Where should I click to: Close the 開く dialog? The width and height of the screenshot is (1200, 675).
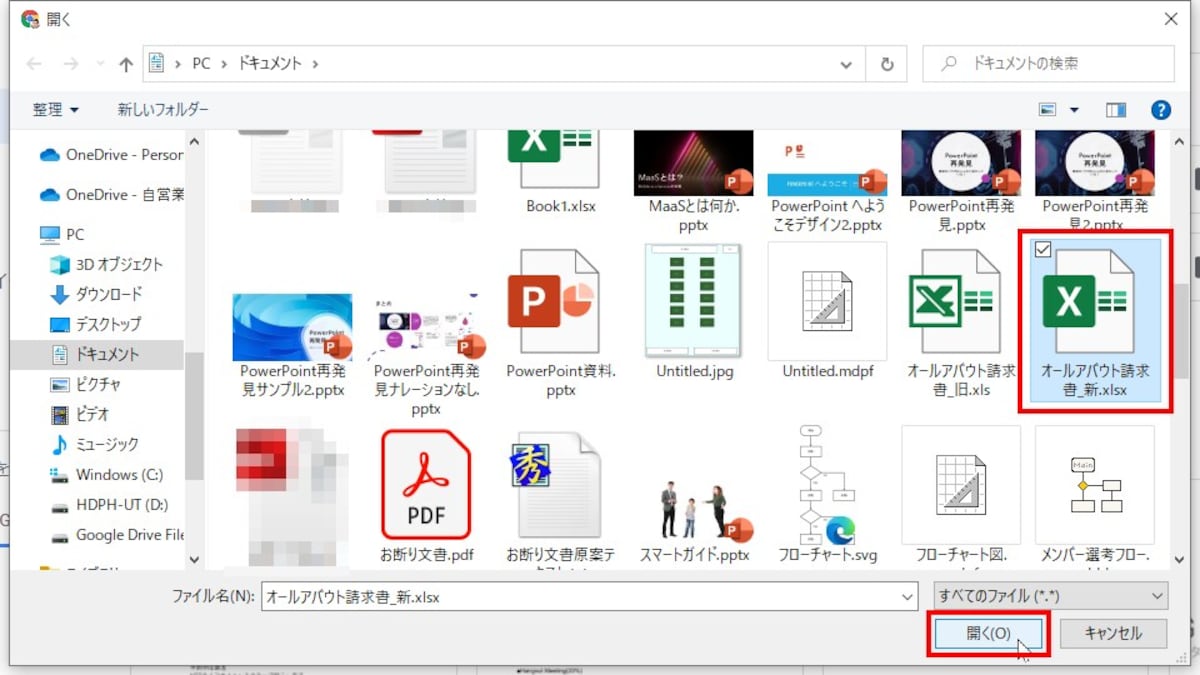click(x=1171, y=19)
